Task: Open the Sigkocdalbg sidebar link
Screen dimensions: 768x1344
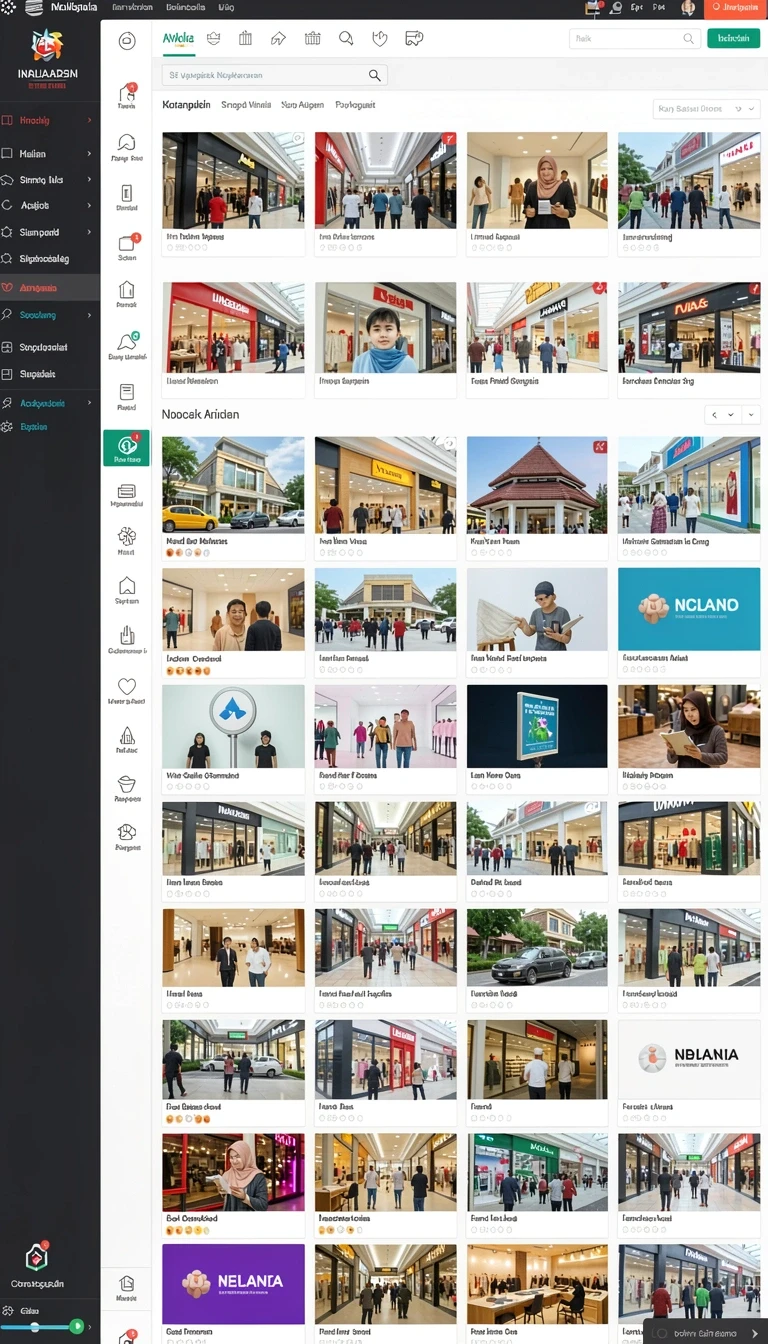Action: coord(44,259)
